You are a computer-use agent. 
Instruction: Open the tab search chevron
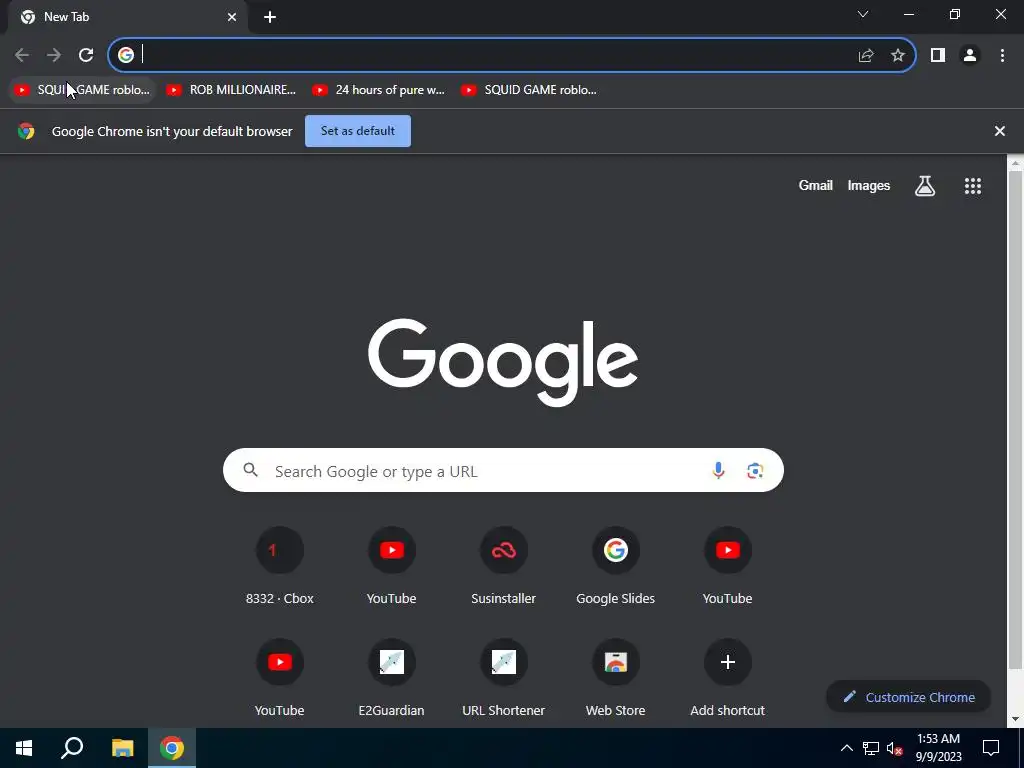[x=863, y=14]
